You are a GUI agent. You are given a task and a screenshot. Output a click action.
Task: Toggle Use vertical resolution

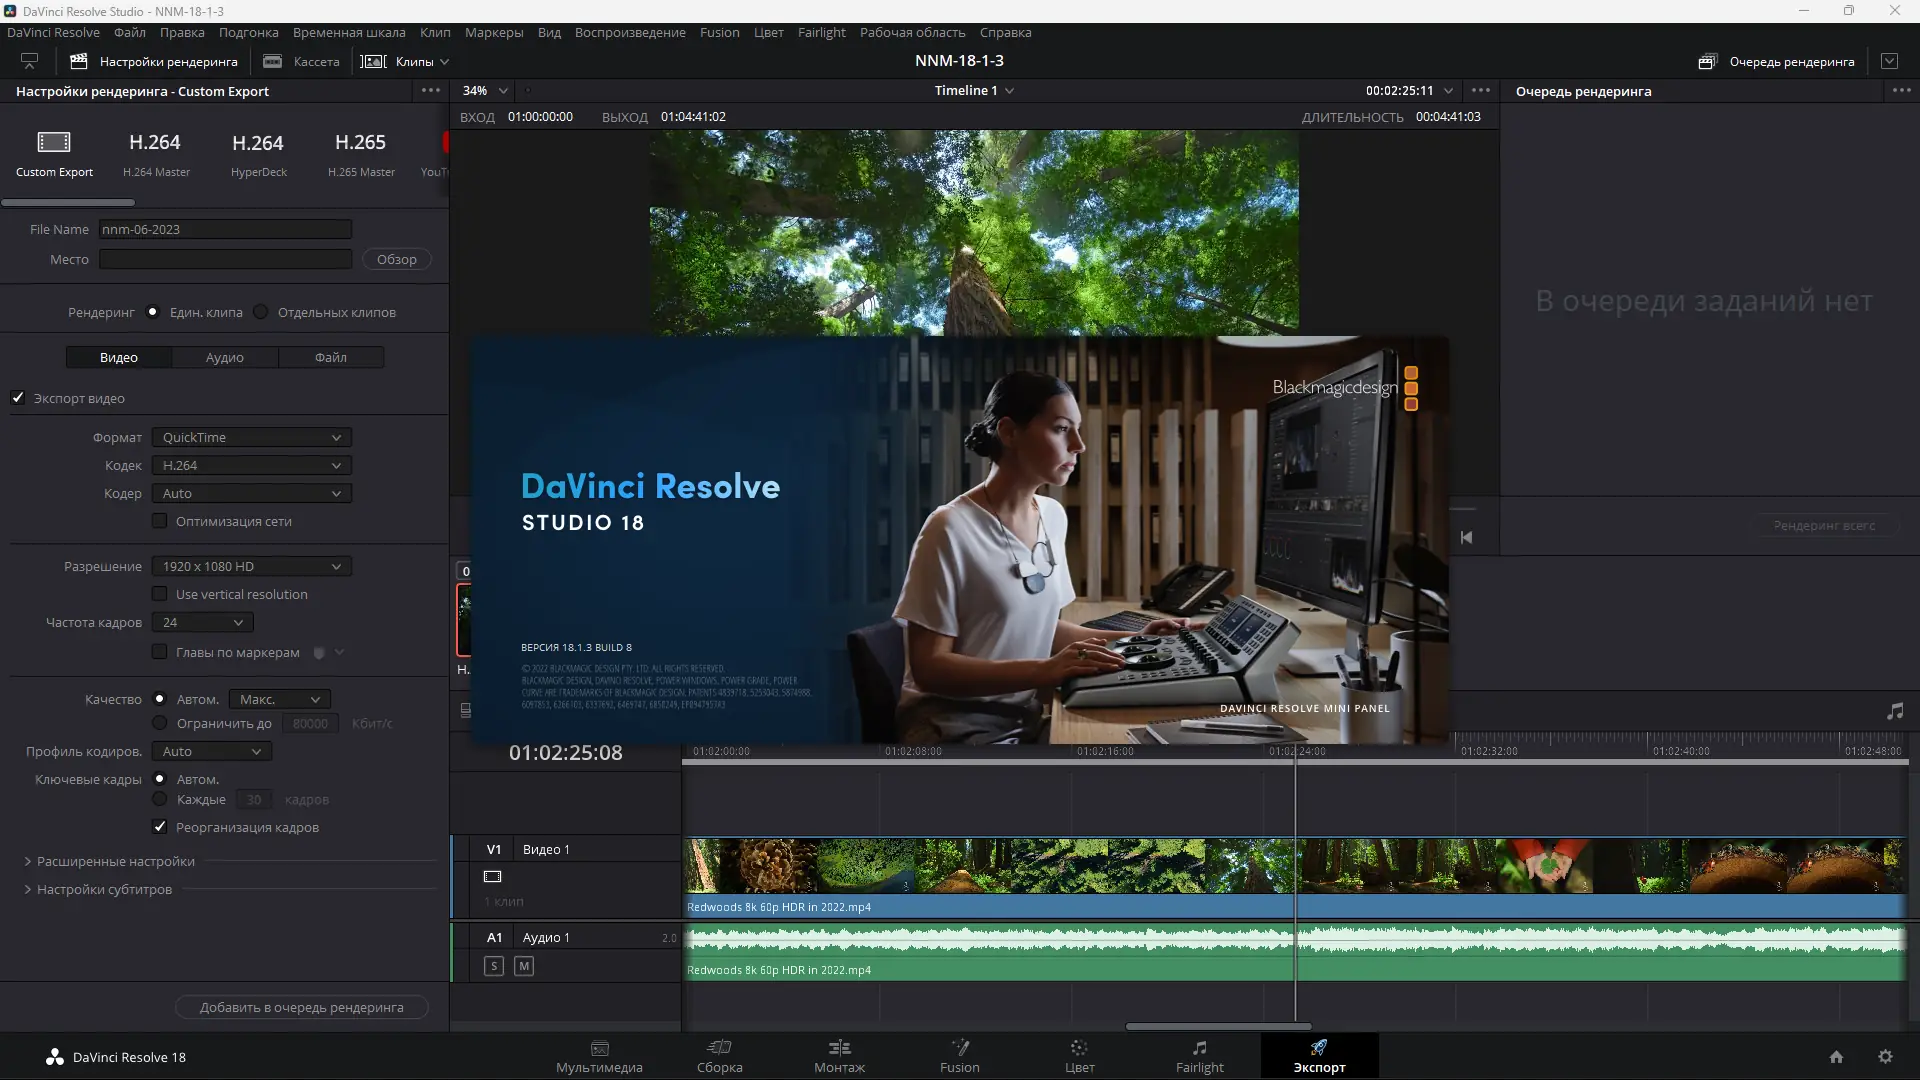160,593
